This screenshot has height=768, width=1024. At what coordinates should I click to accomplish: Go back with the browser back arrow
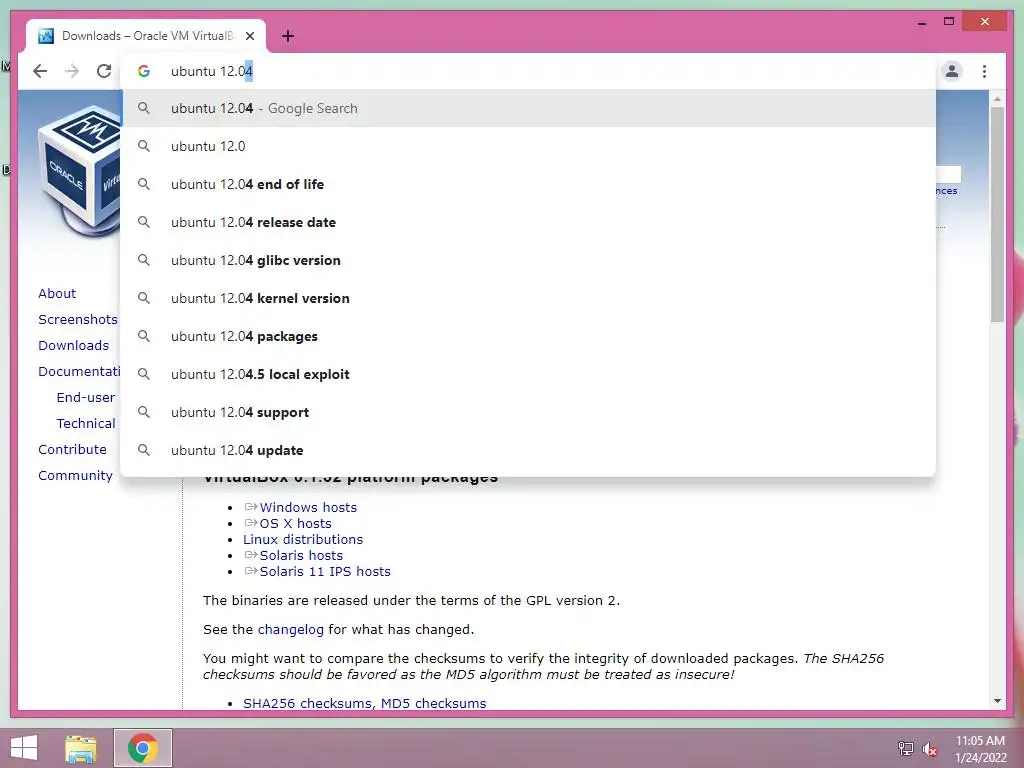tap(40, 71)
